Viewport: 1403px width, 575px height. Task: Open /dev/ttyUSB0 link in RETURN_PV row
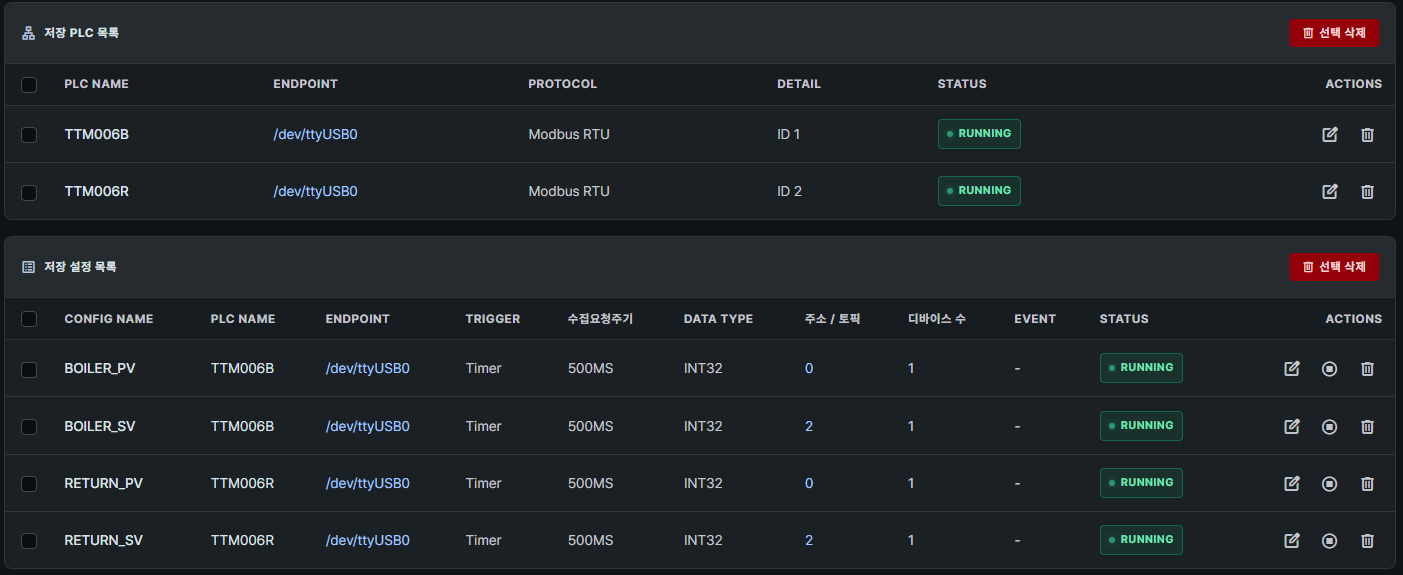[367, 483]
